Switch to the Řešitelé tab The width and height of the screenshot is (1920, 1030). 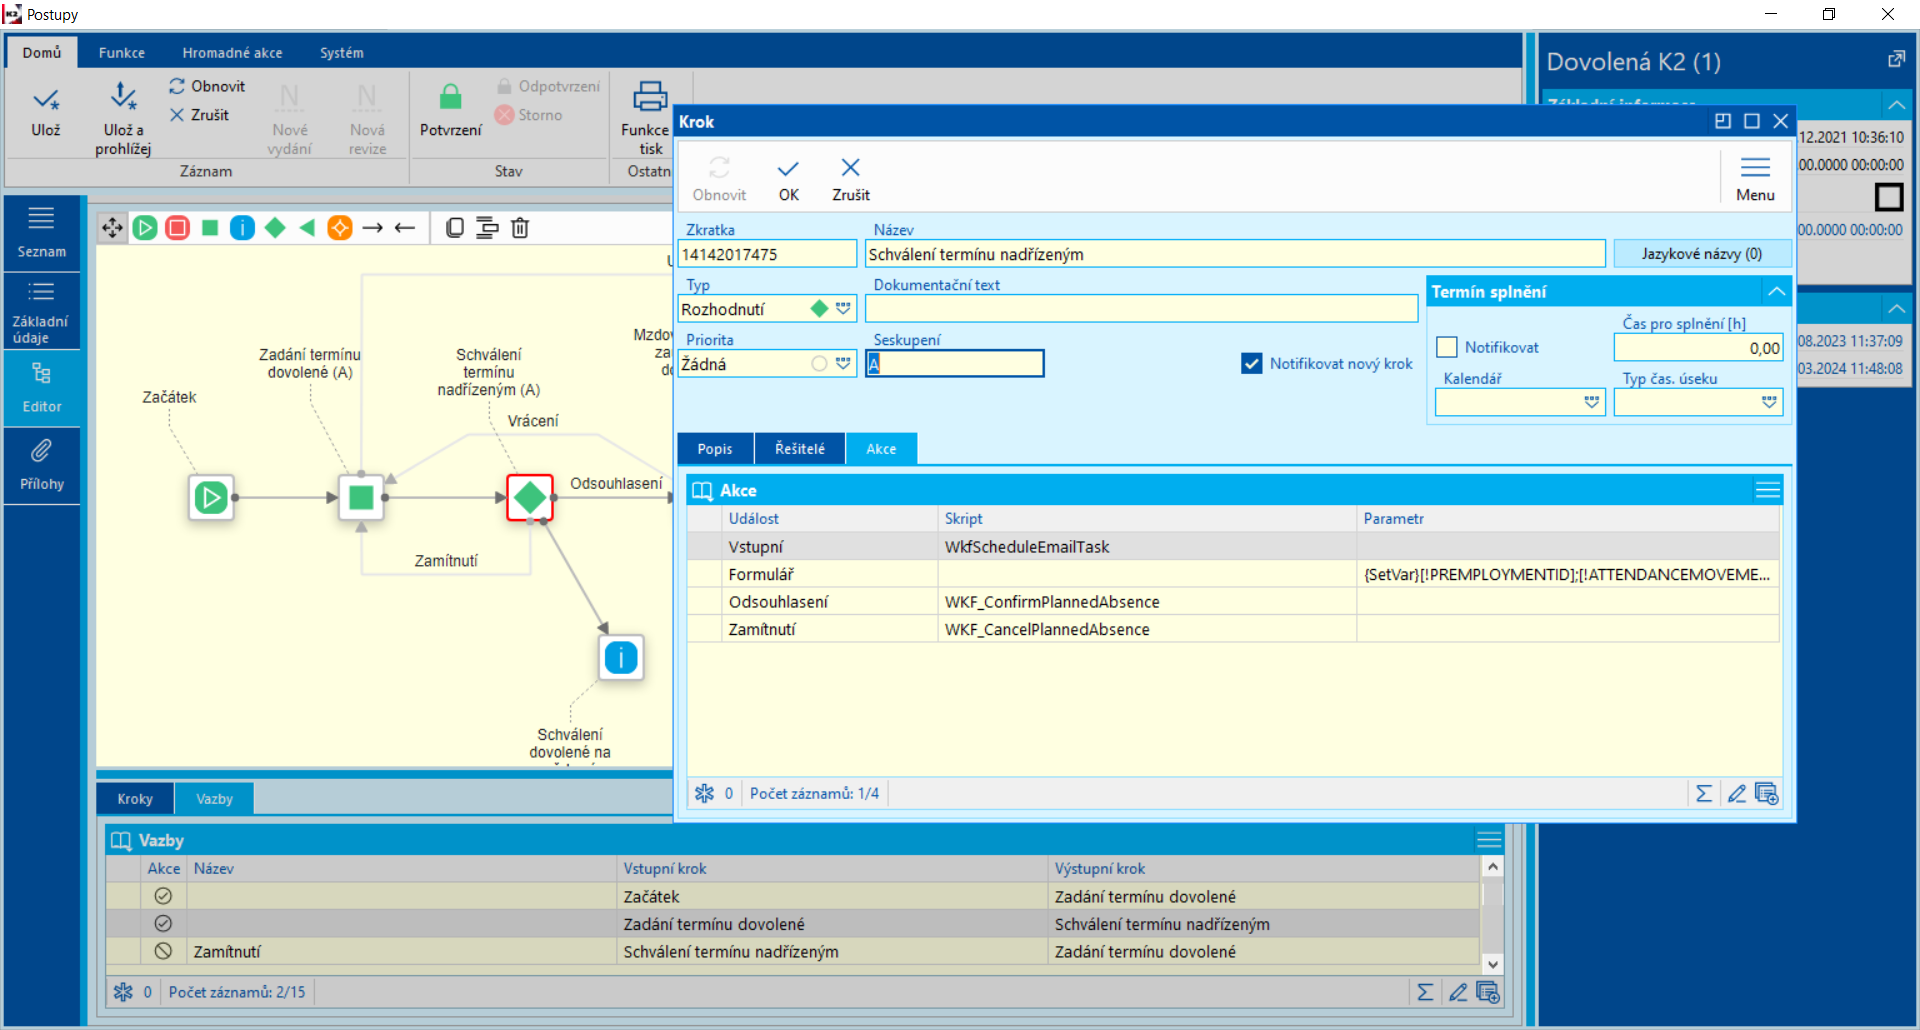point(799,449)
